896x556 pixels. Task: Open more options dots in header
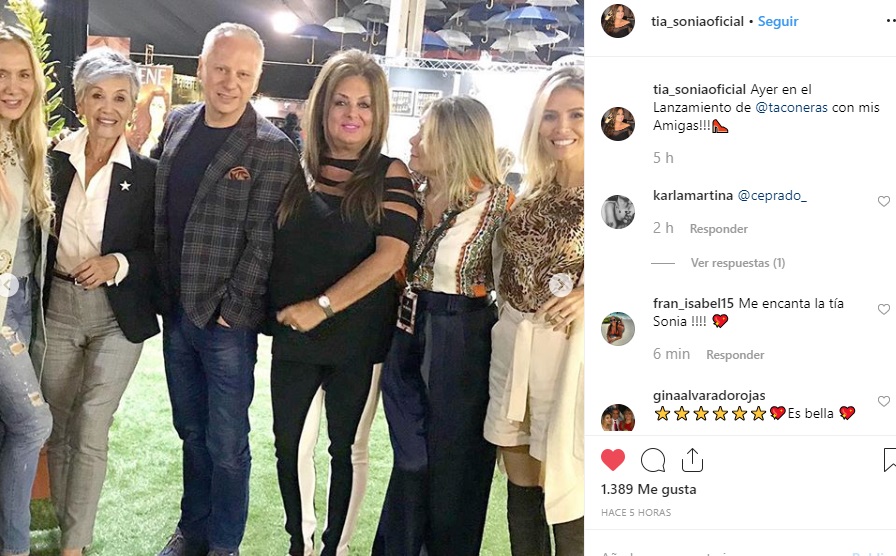point(891,21)
